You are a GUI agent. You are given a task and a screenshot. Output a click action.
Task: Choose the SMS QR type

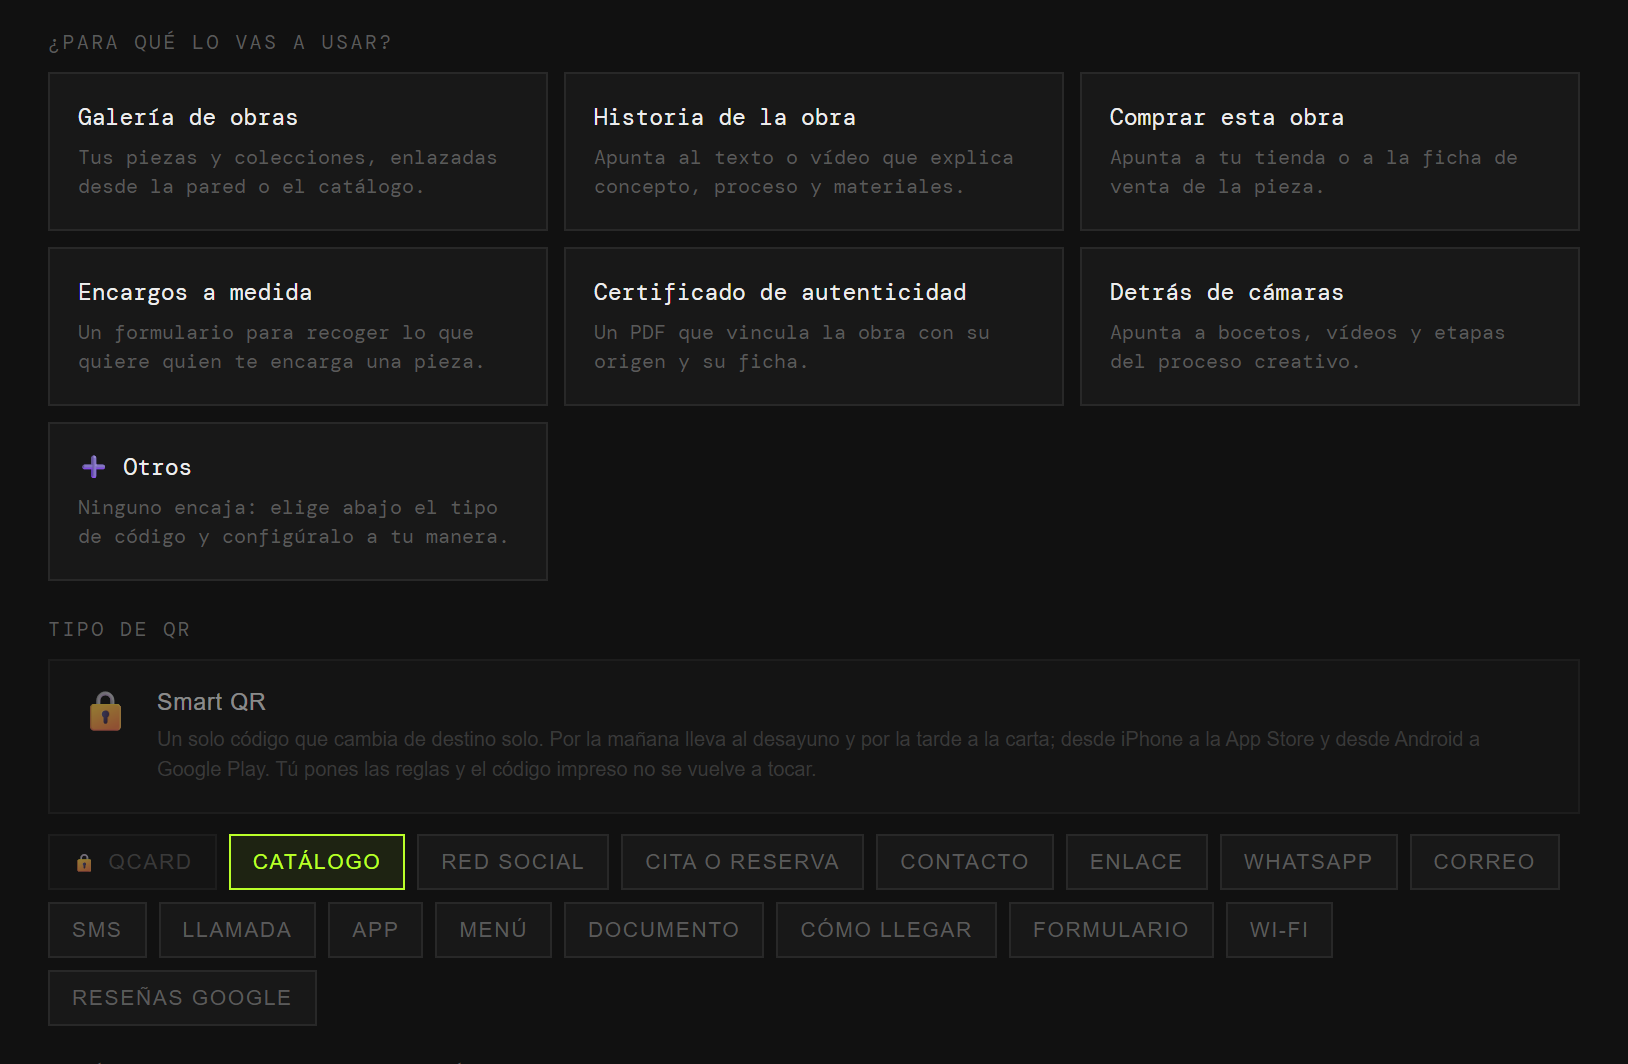click(x=97, y=930)
